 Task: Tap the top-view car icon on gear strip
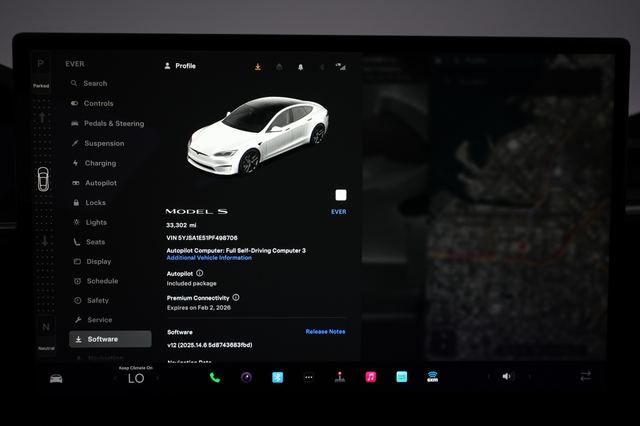coord(43,179)
